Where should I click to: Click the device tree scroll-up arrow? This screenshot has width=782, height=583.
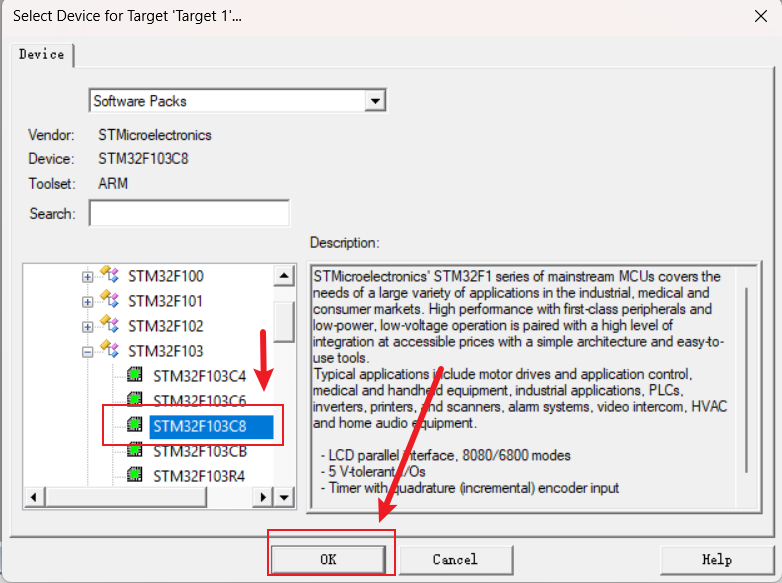tap(284, 276)
